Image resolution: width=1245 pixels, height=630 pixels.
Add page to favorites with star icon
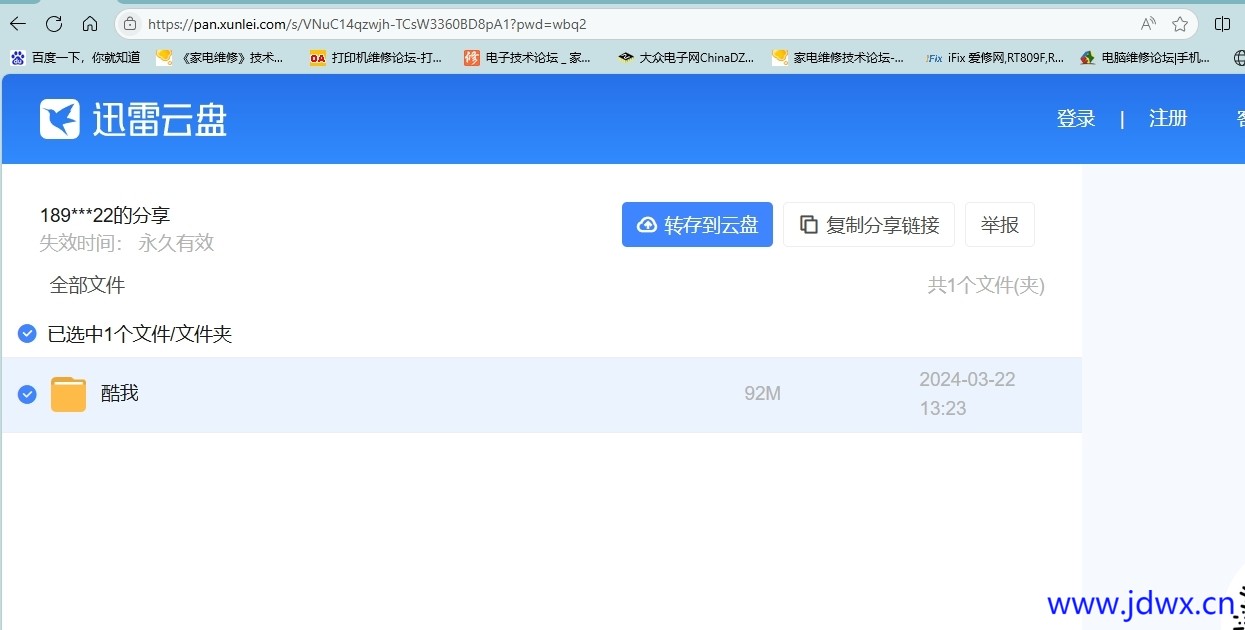[x=1180, y=24]
